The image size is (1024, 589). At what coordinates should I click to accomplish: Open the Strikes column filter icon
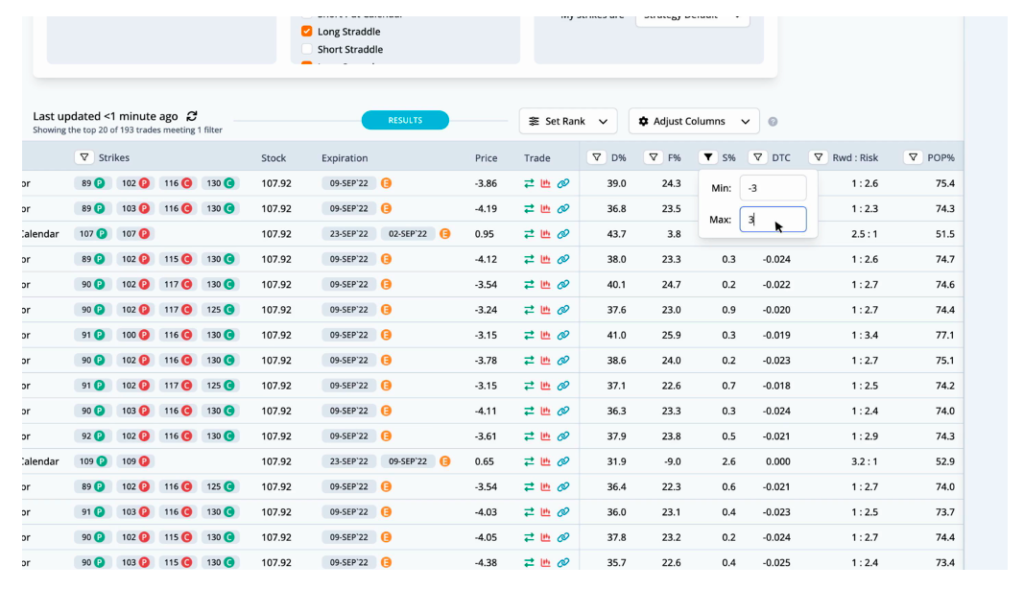click(x=84, y=157)
